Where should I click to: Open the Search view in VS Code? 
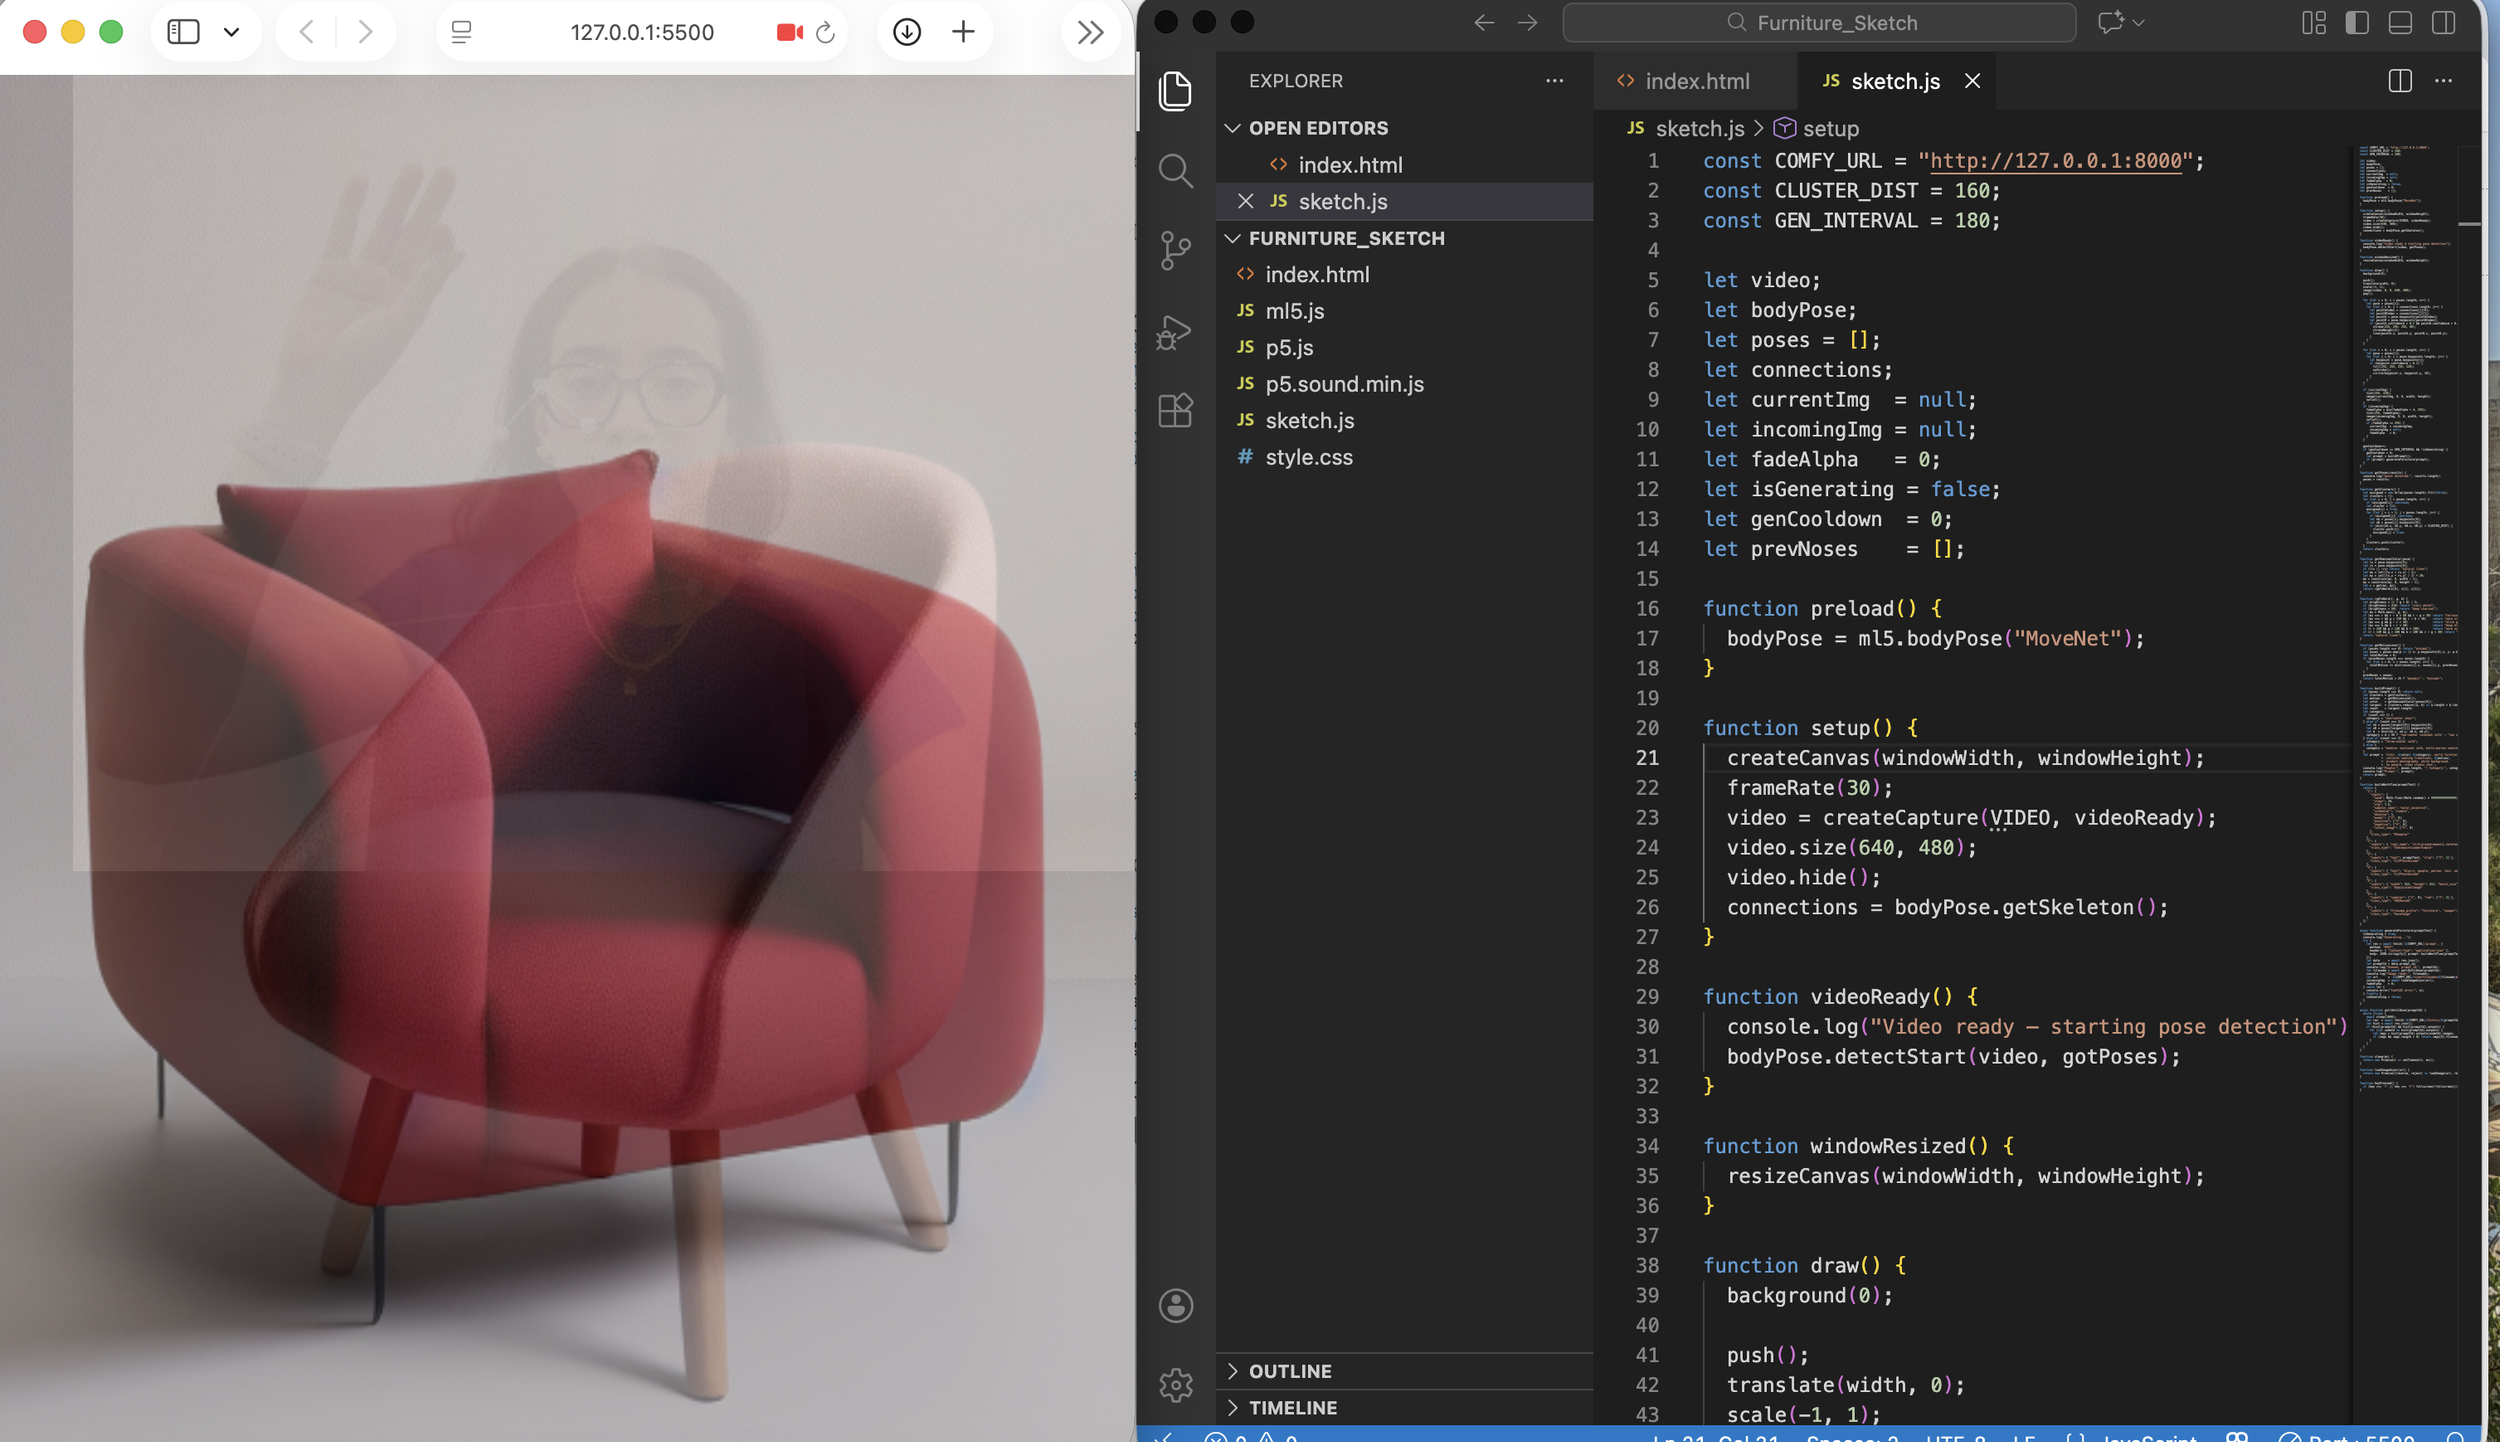pyautogui.click(x=1175, y=171)
